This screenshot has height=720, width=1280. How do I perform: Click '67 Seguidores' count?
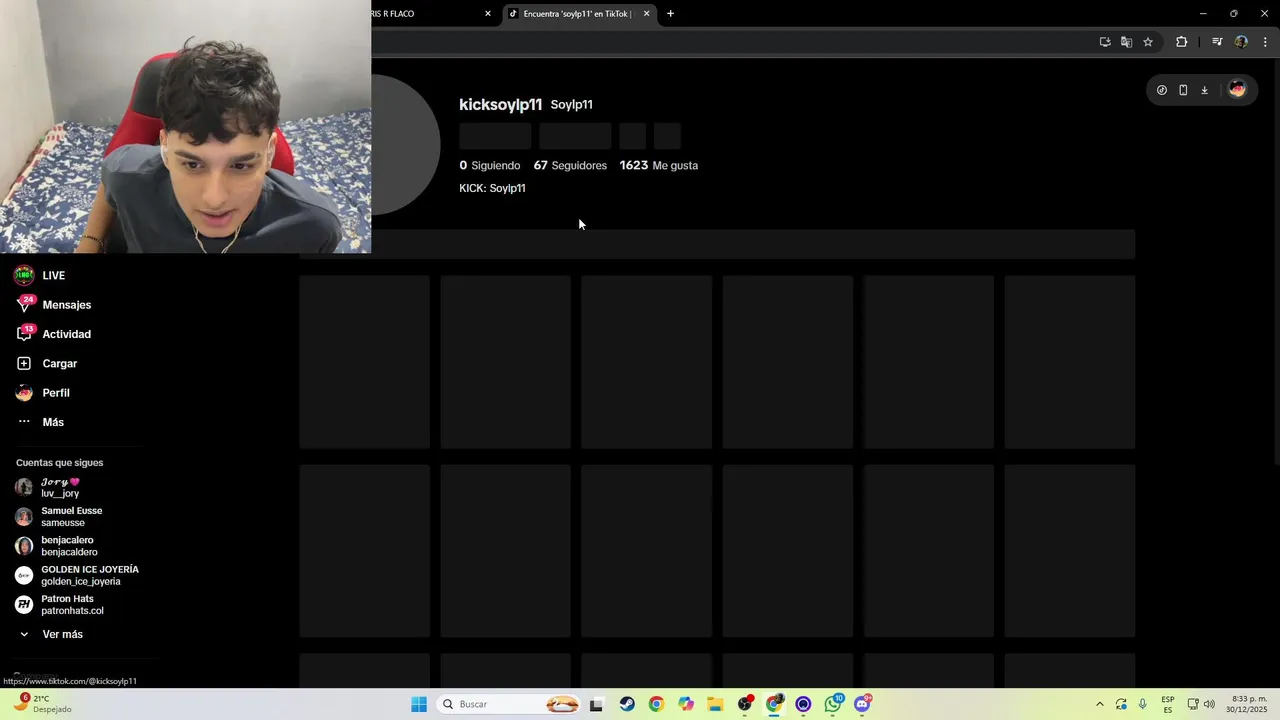570,166
